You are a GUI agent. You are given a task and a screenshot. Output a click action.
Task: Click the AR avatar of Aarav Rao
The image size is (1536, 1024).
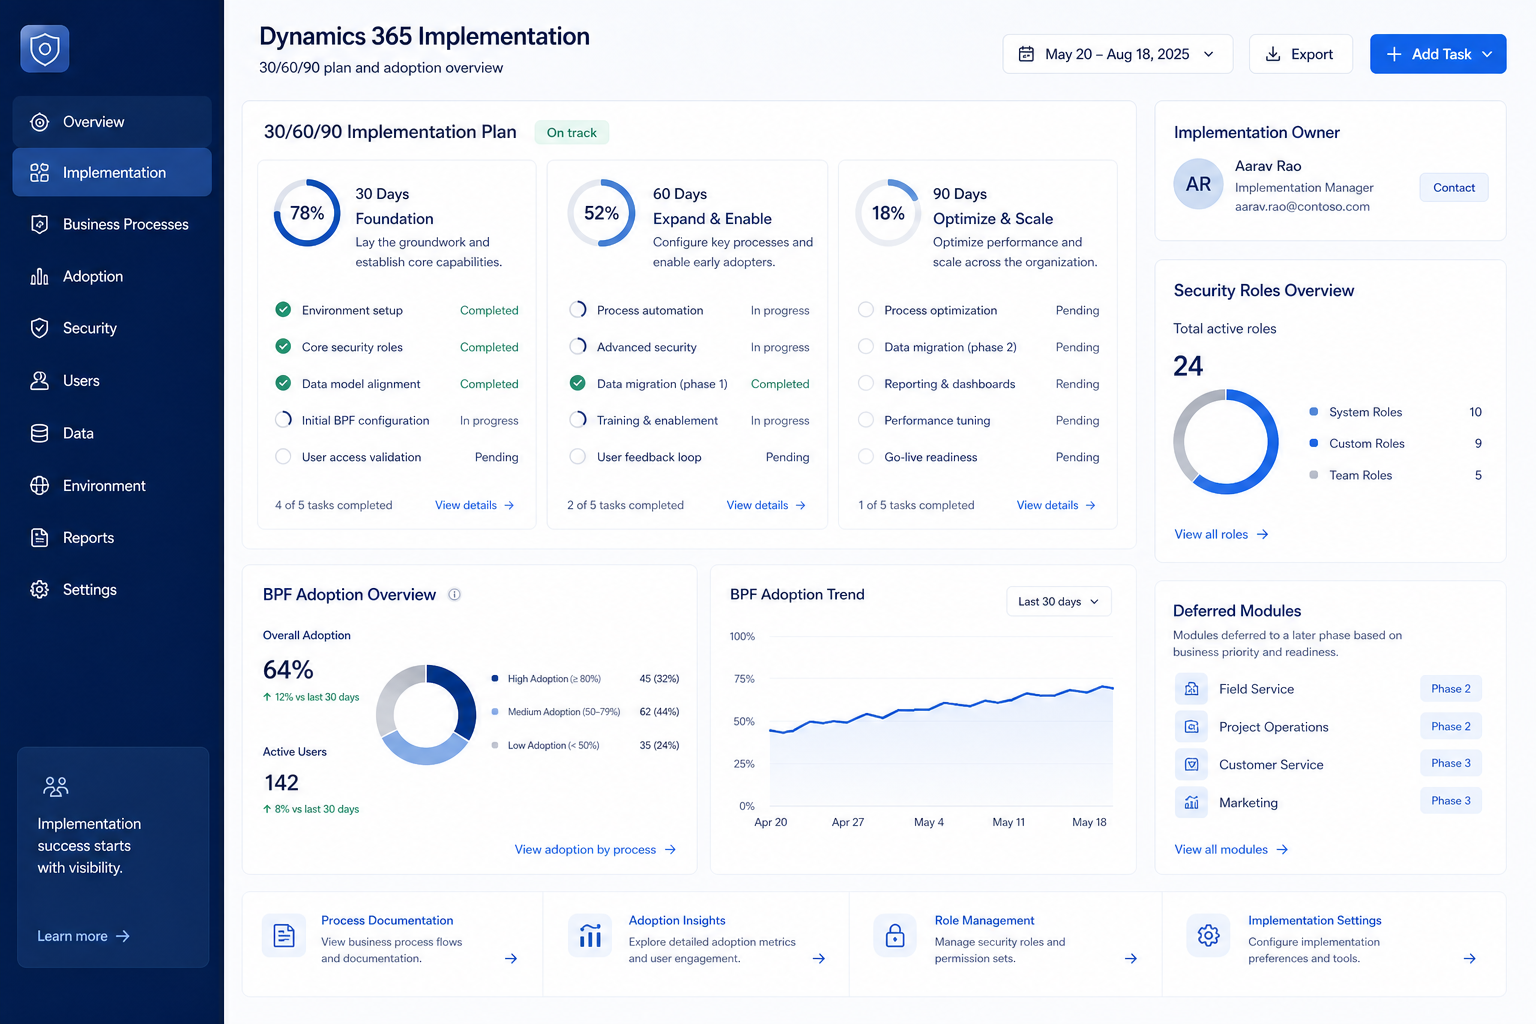point(1198,184)
